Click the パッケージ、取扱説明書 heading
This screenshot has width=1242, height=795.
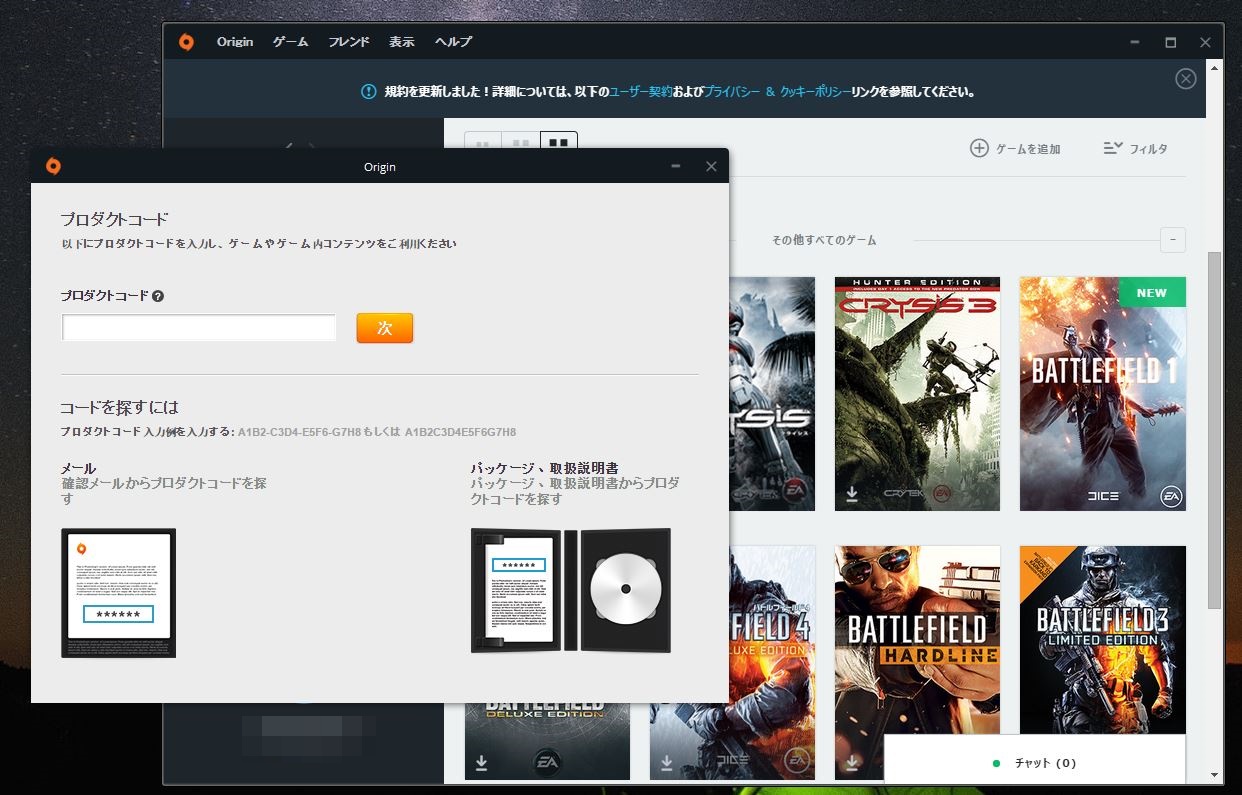pyautogui.click(x=544, y=468)
